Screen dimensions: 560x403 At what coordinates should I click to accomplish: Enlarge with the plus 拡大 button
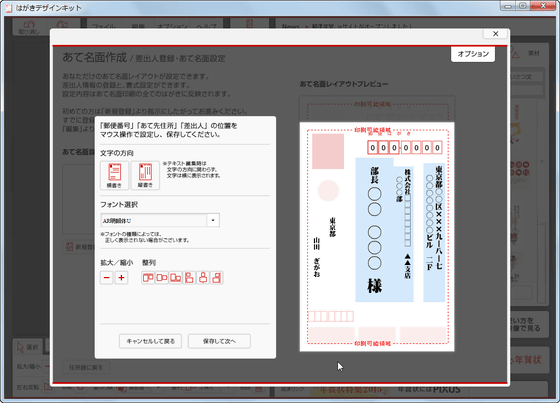point(121,278)
